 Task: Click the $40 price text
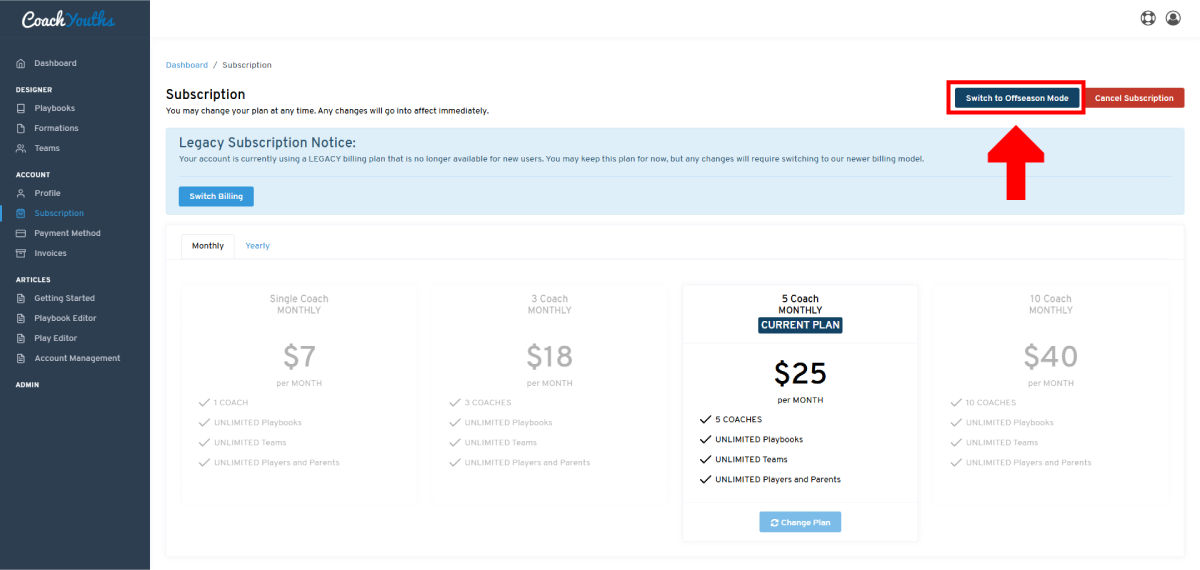coord(1051,356)
